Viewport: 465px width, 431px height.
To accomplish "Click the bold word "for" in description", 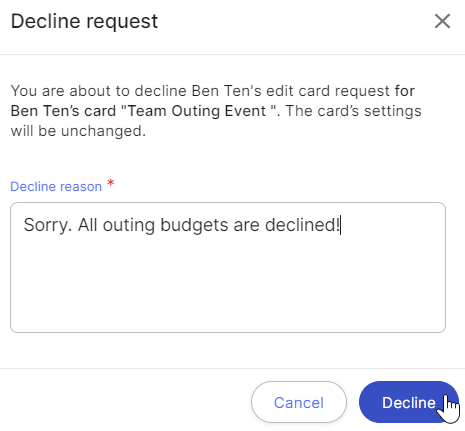I will pos(405,91).
